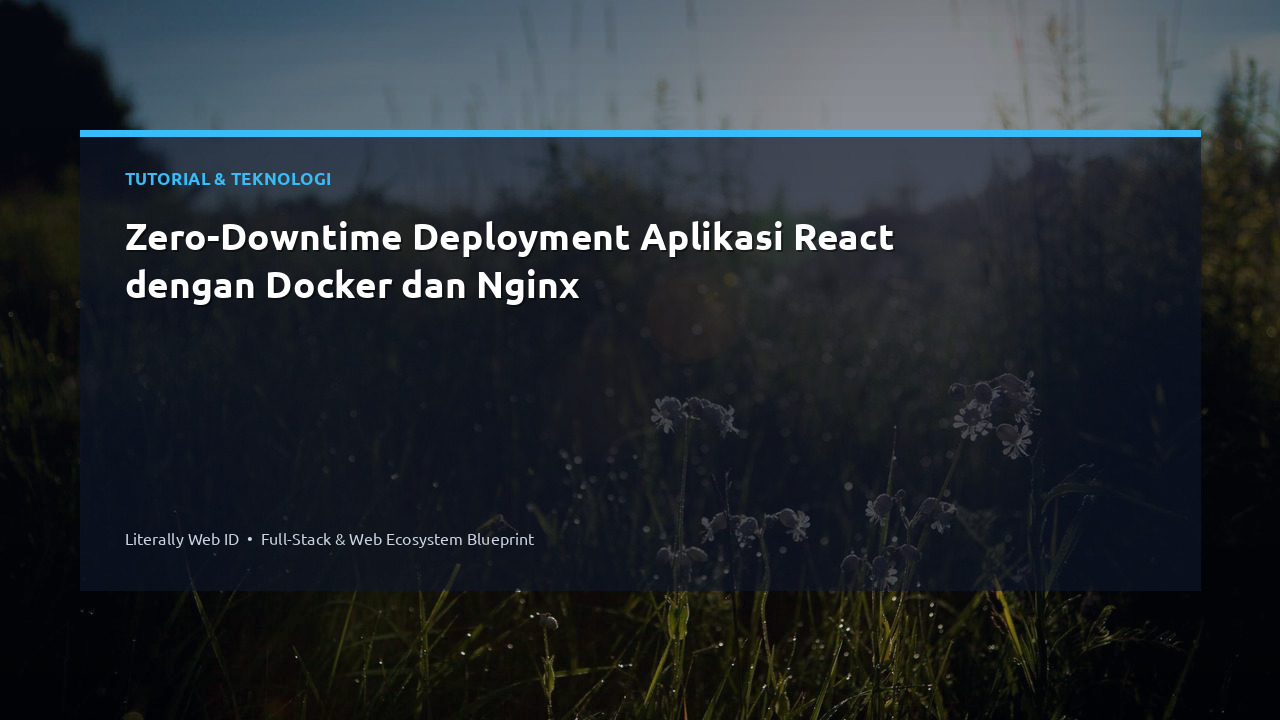Click the 'TUTORIAL & TEKNOLOGI' category label
Image resolution: width=1280 pixels, height=720 pixels.
pyautogui.click(x=228, y=179)
